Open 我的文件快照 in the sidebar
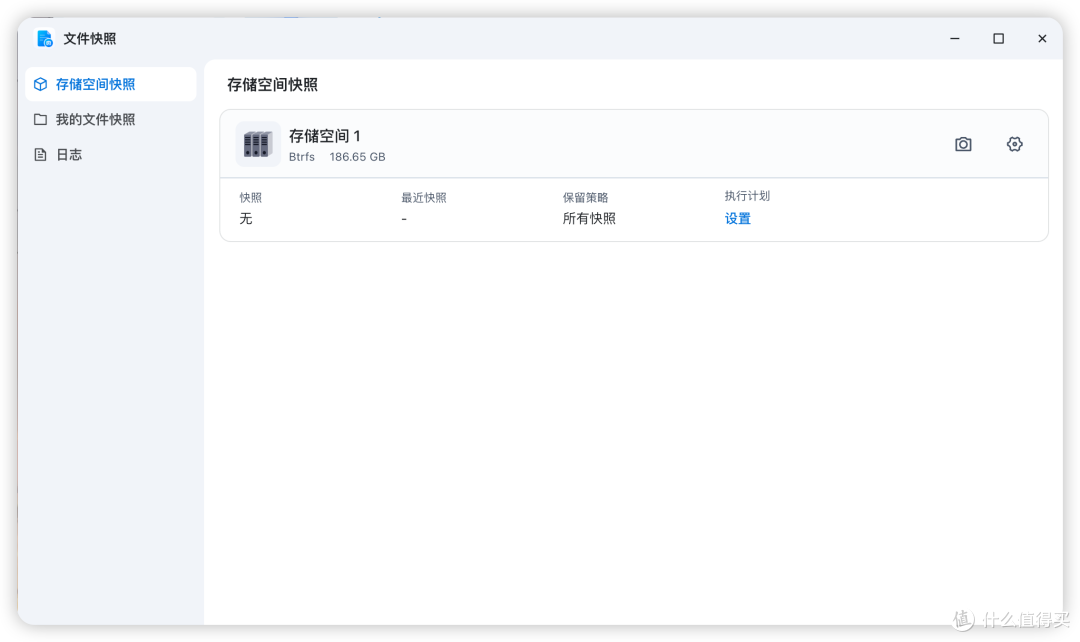This screenshot has width=1080, height=642. click(111, 119)
